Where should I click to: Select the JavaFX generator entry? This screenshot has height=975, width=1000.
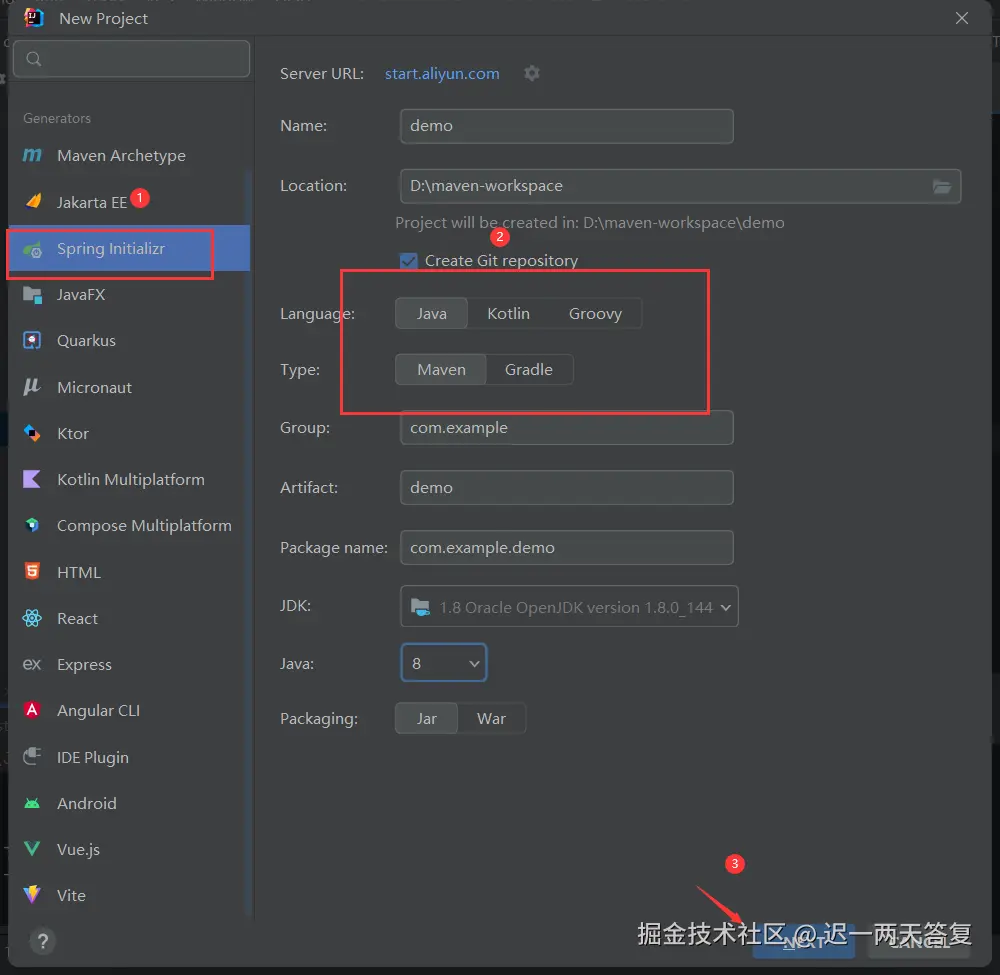(129, 295)
